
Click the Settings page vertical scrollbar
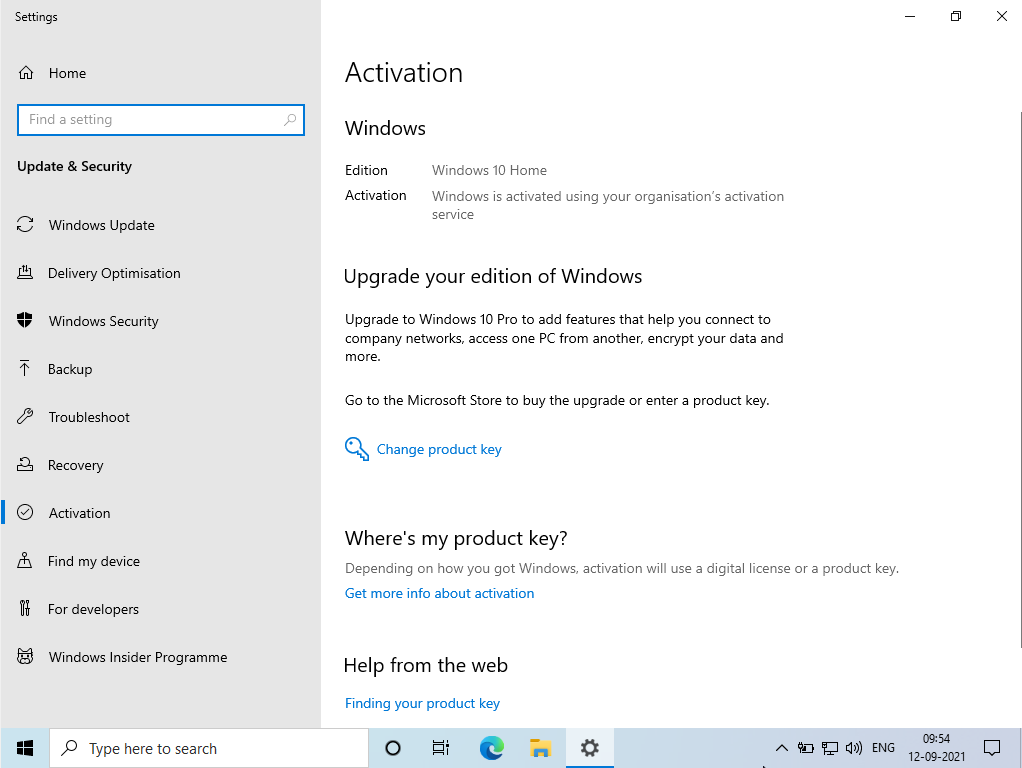click(1019, 377)
